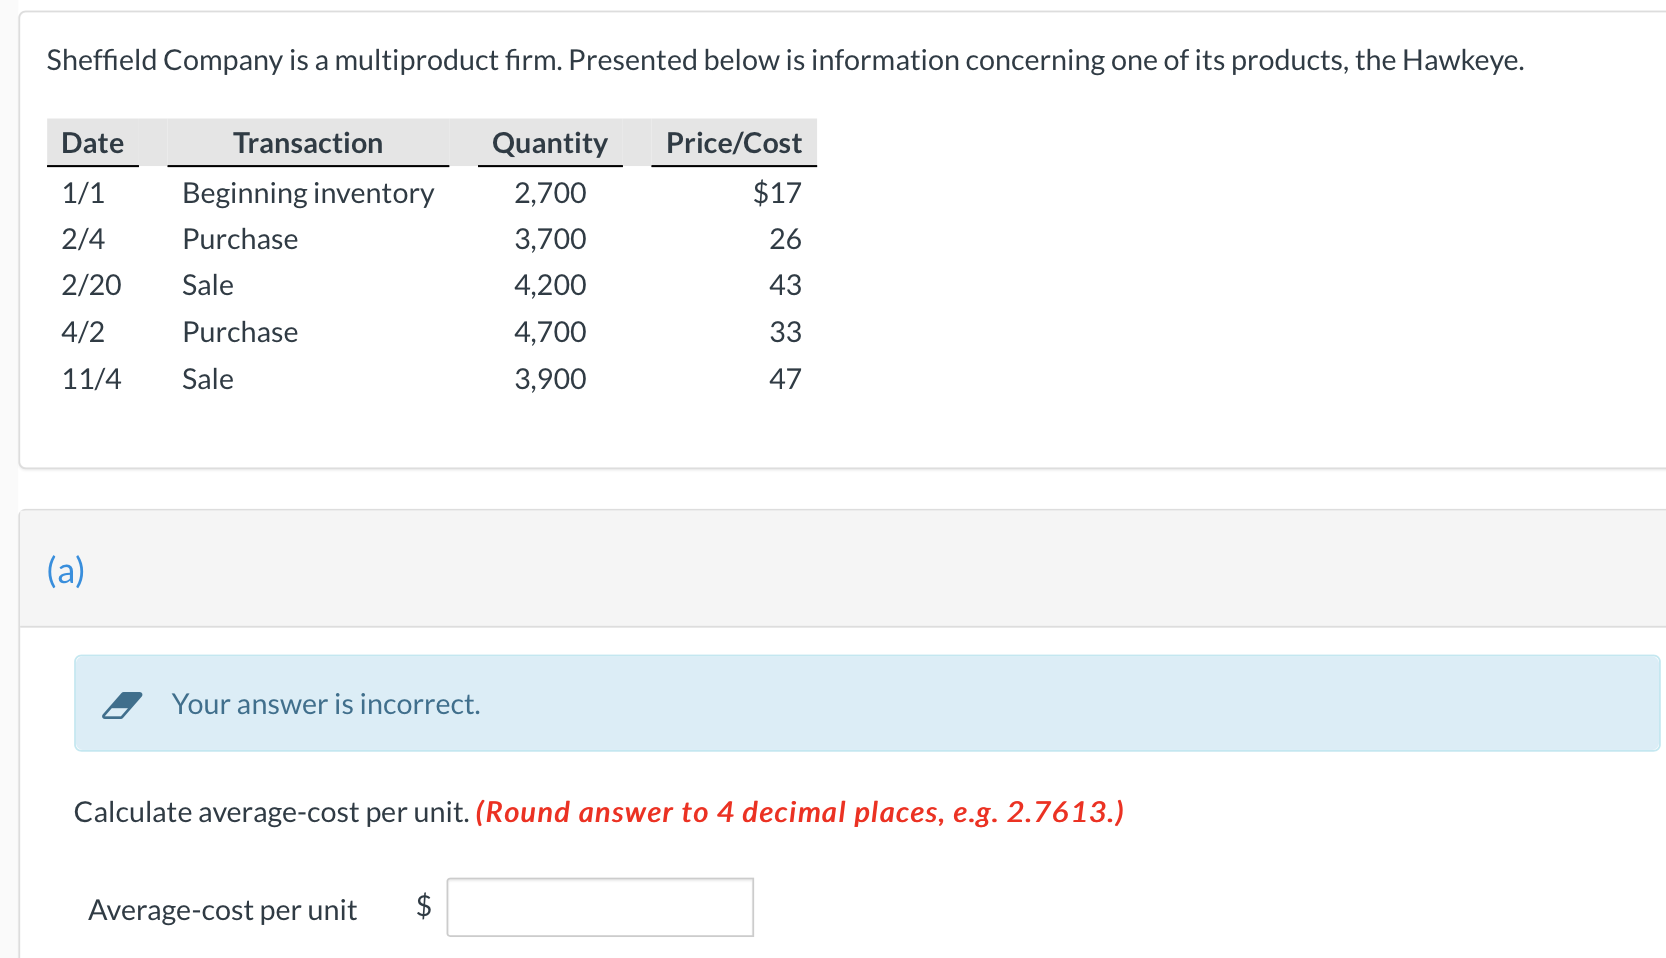Click the "Your answer is incorrect." message
Image resolution: width=1666 pixels, height=958 pixels.
point(326,704)
